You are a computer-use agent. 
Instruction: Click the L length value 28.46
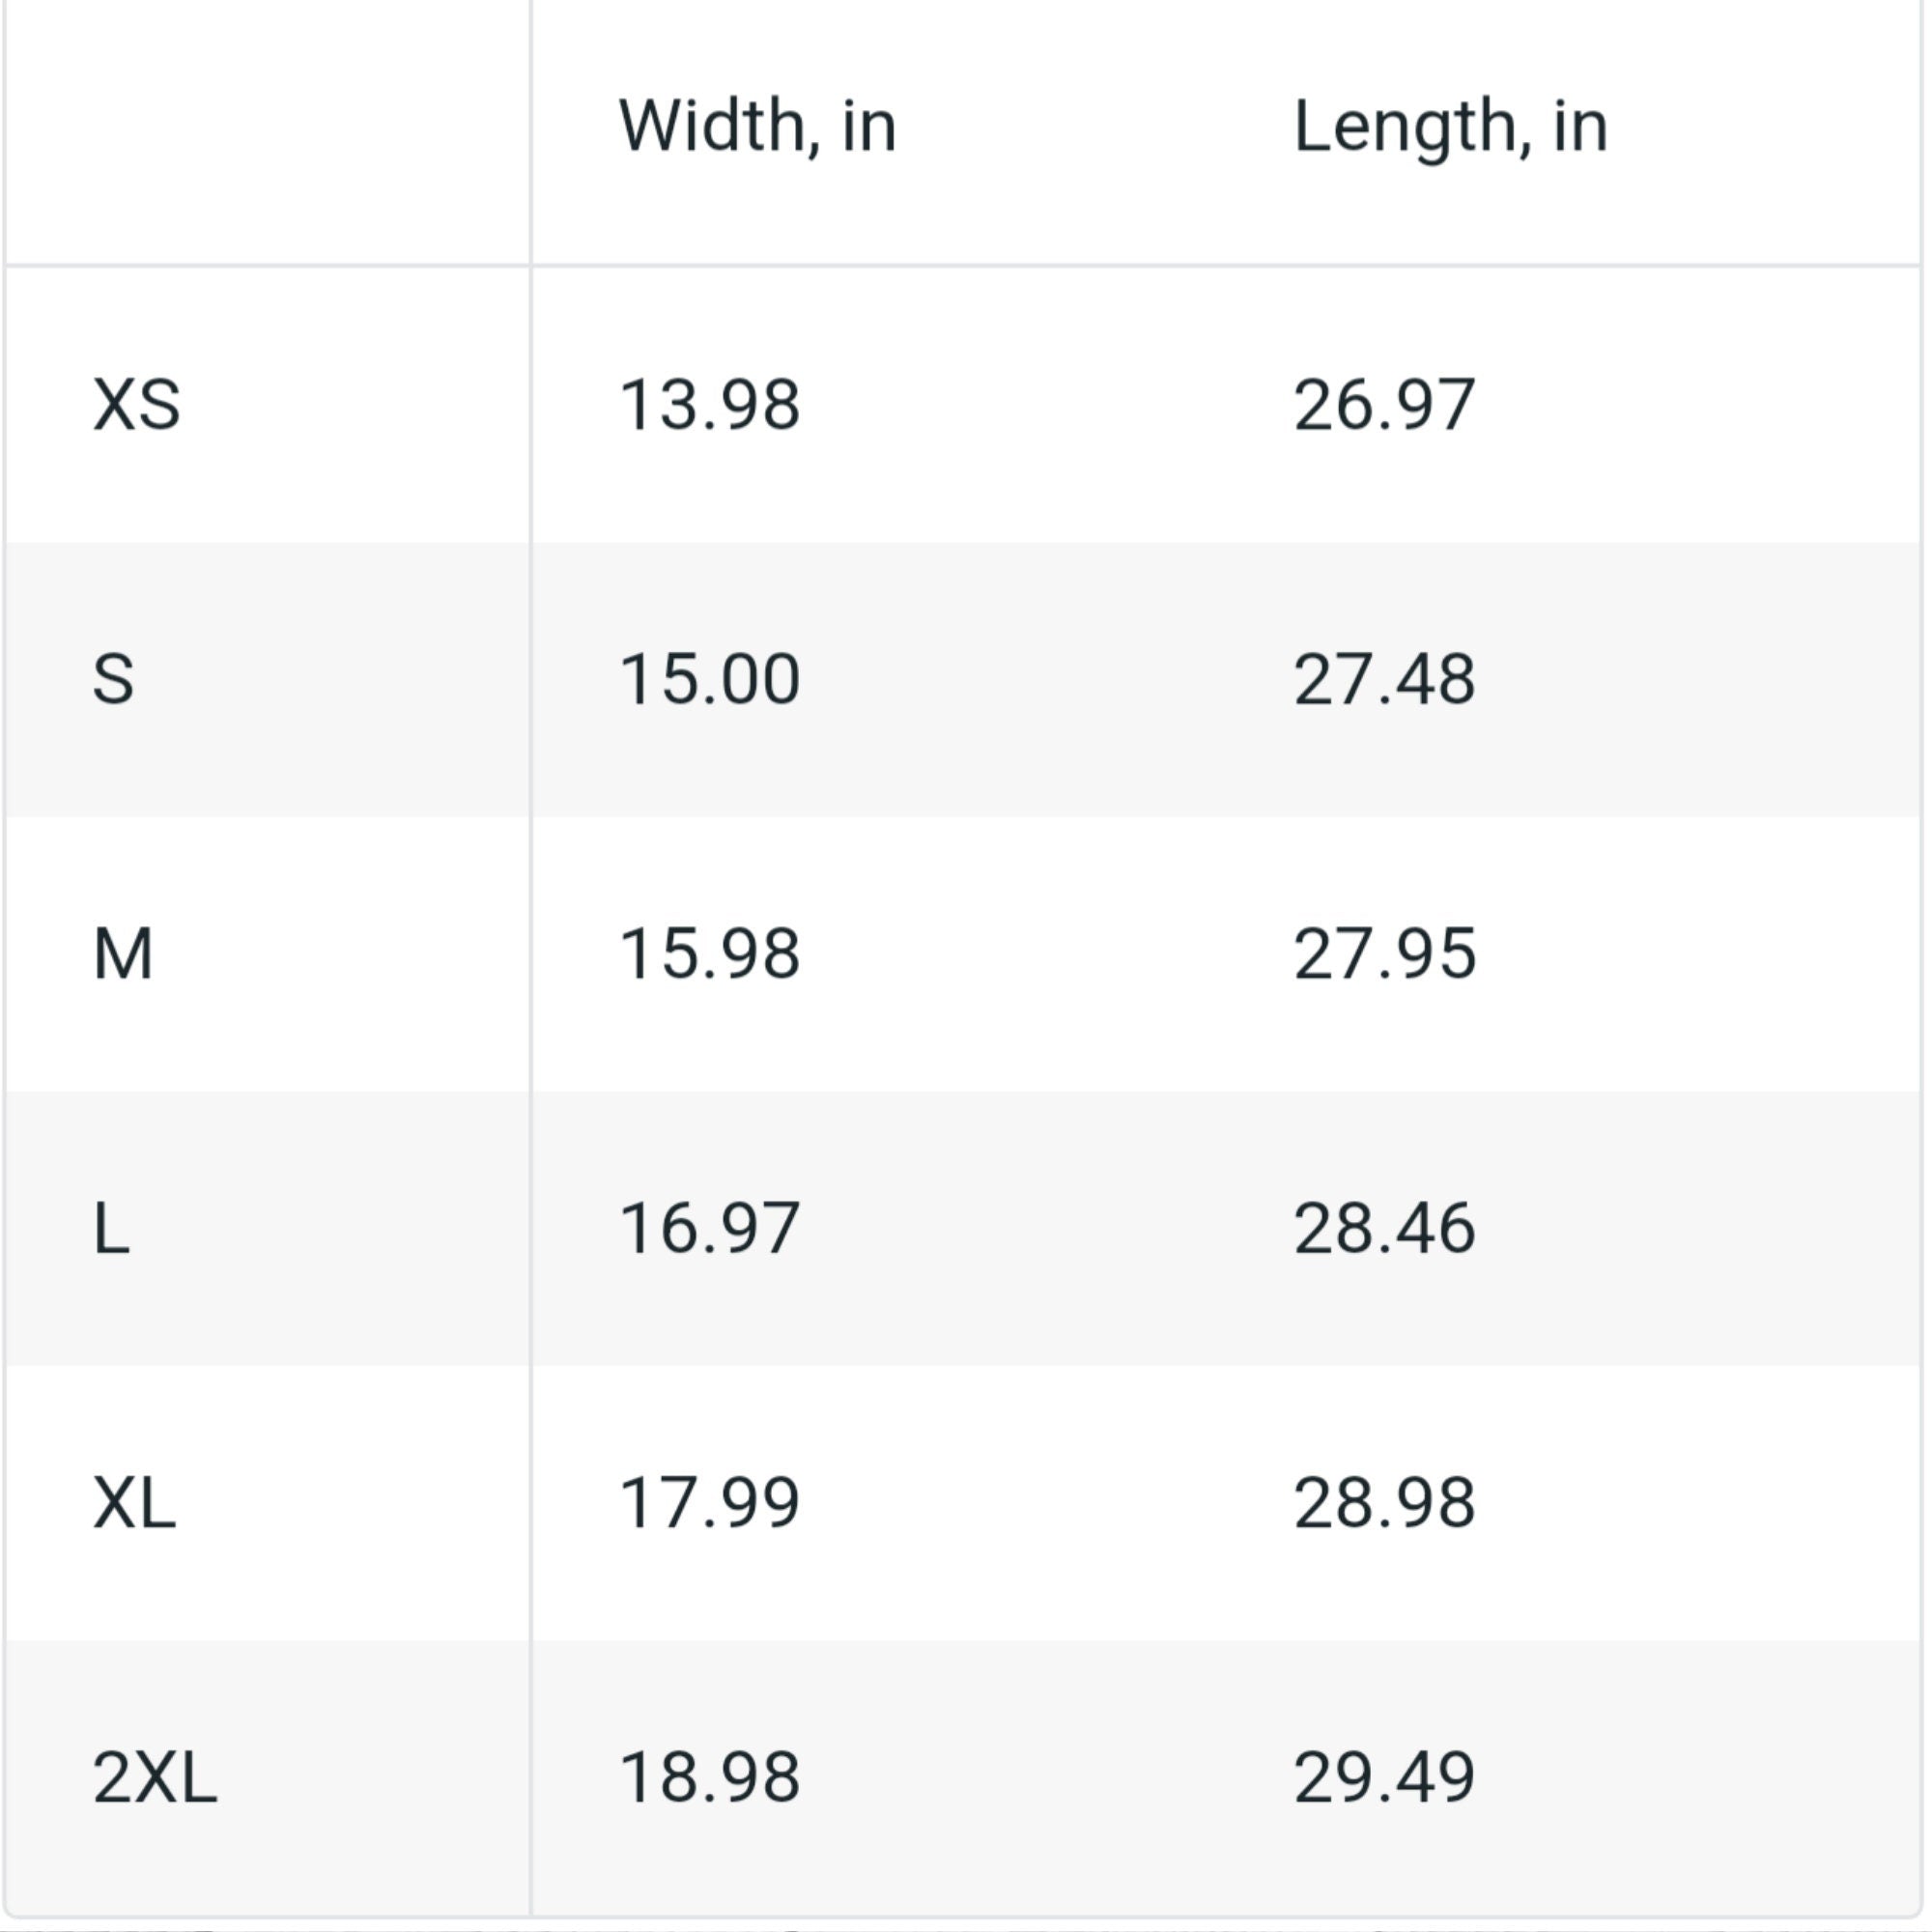tap(1384, 1228)
